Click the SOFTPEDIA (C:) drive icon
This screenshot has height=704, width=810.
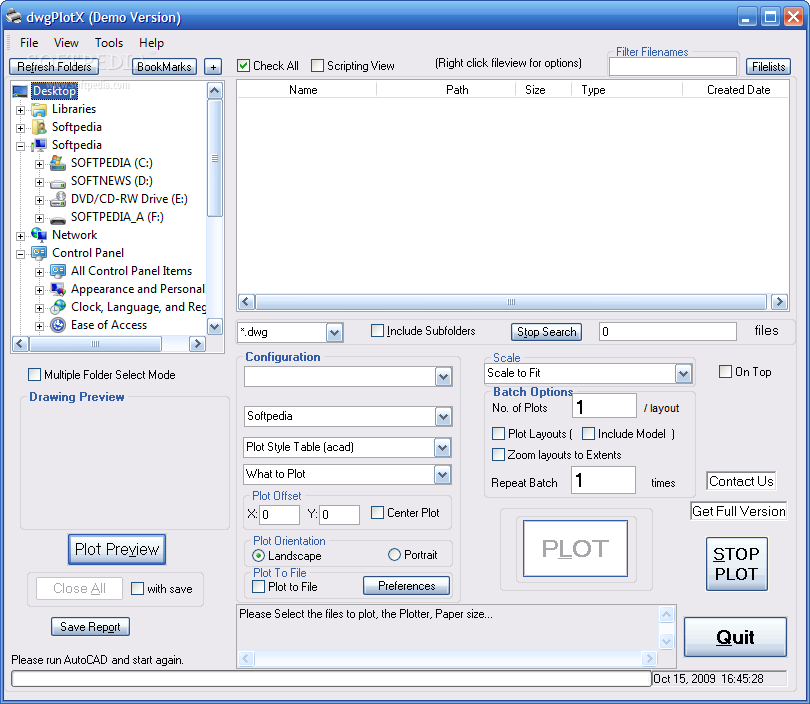coord(58,163)
